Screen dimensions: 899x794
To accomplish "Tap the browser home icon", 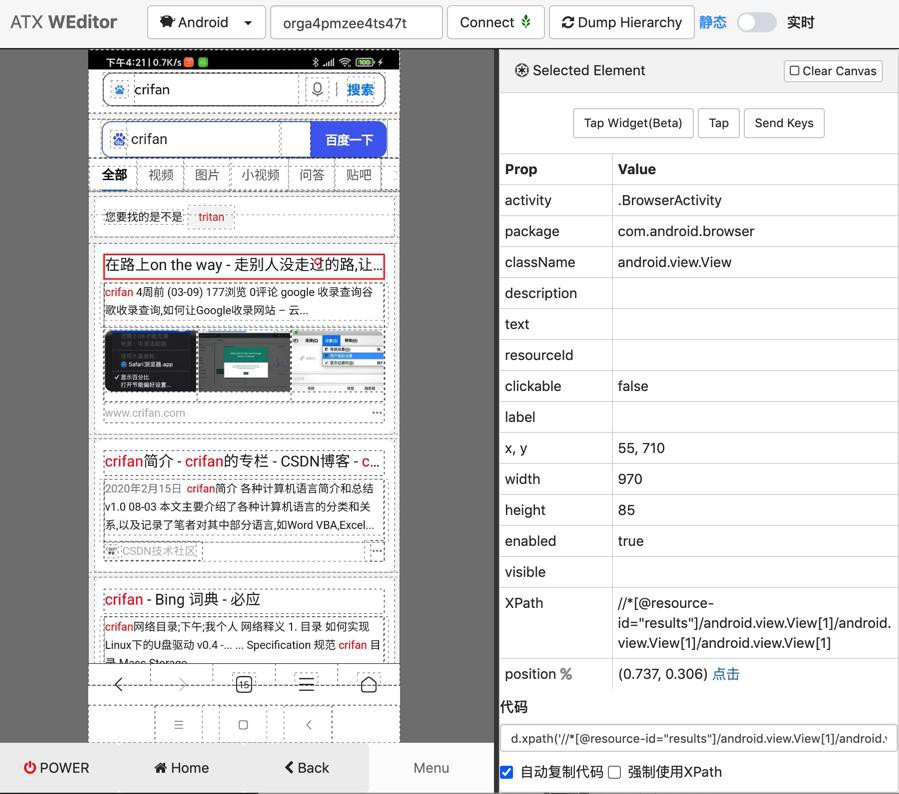I will click(x=369, y=684).
